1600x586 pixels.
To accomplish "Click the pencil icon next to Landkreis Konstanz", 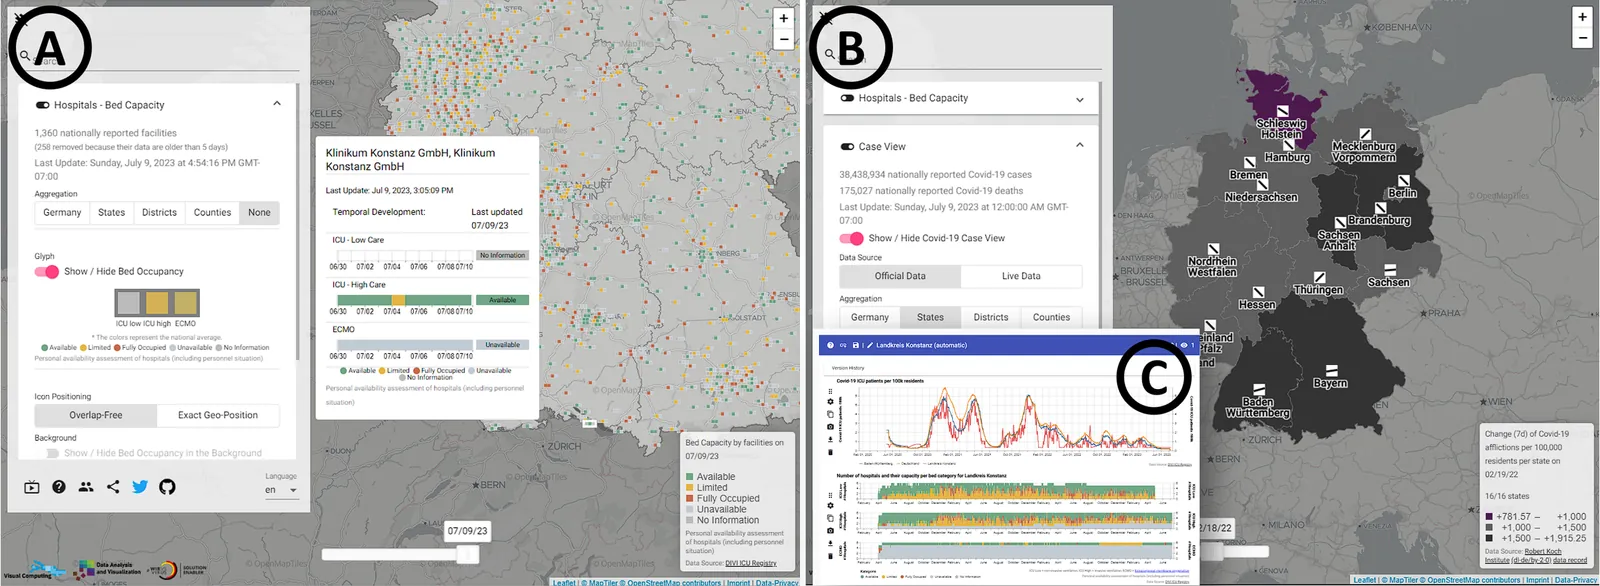I will pyautogui.click(x=870, y=345).
